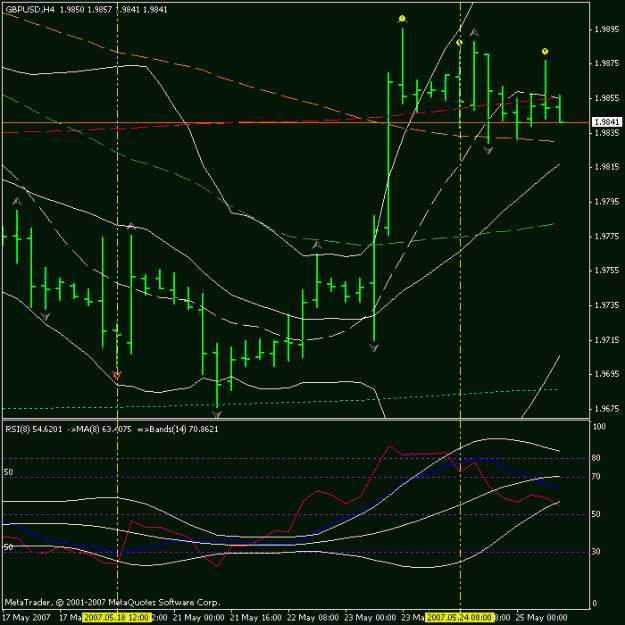Screen dimensions: 625x625
Task: Click the 1.9795 price scale label
Action: tap(607, 202)
